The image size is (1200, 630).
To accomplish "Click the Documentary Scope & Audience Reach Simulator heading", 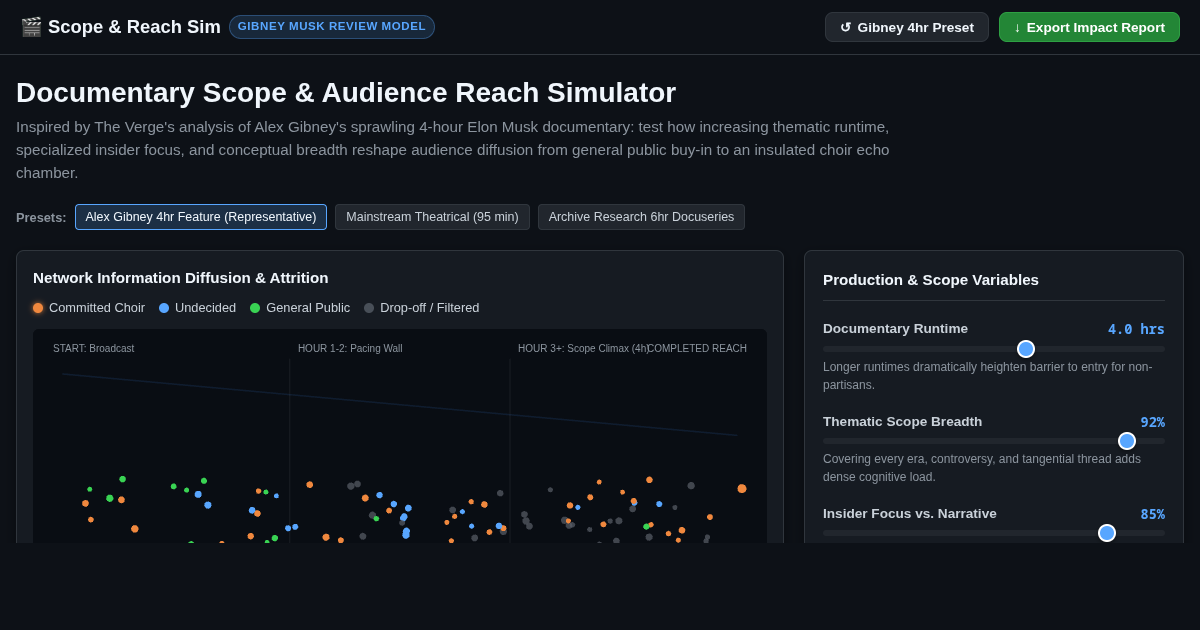I will [x=346, y=93].
